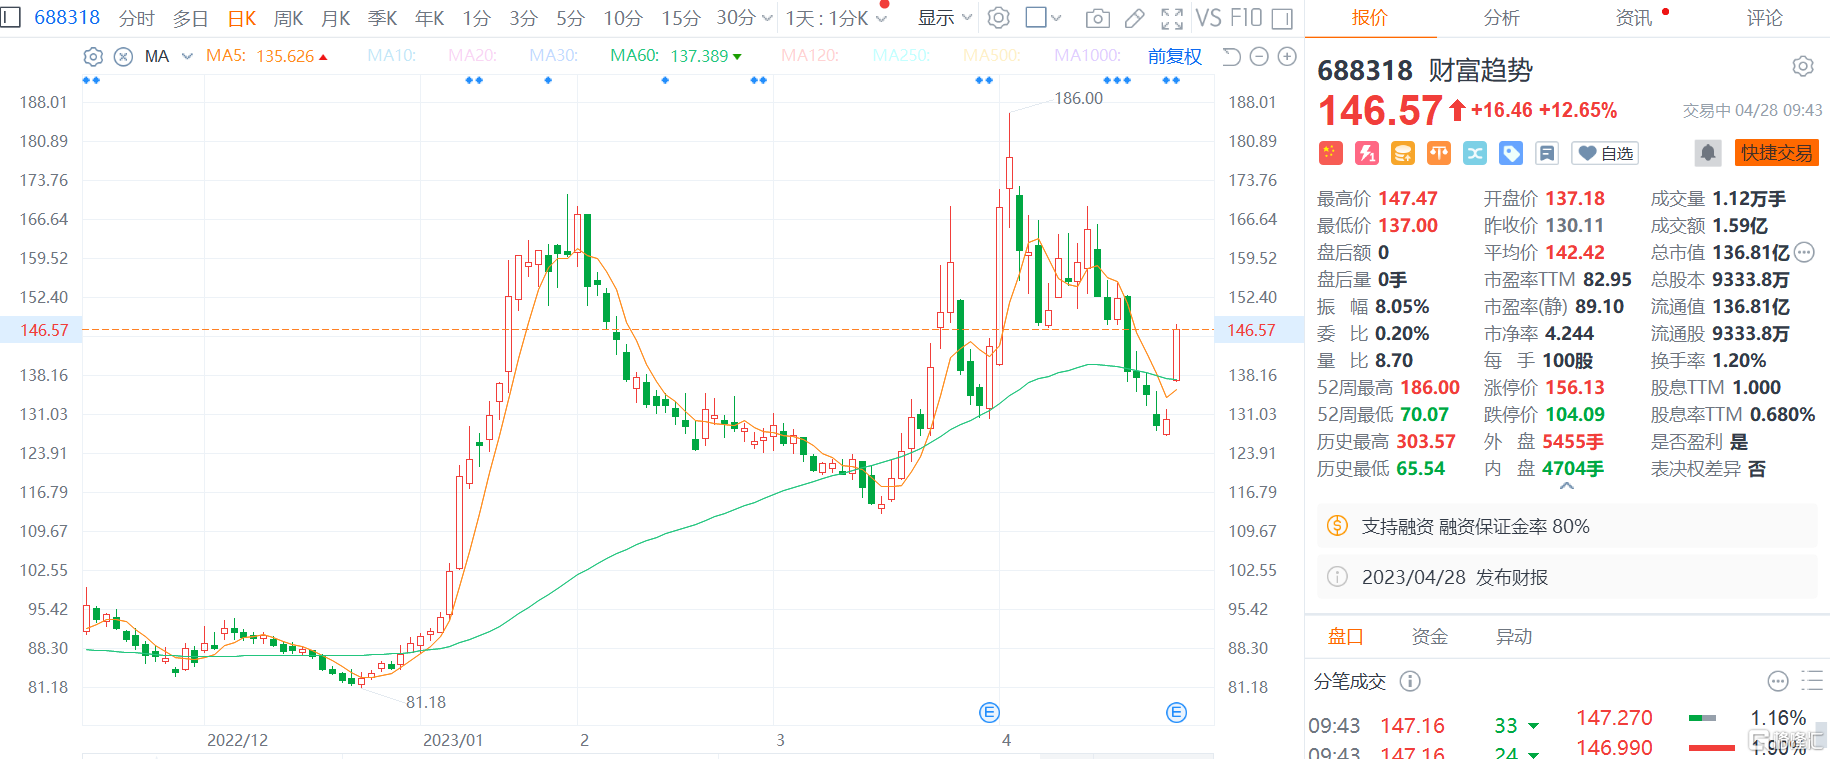
Task: Click more icon next to 总市值 136.81亿
Action: coord(1804,252)
